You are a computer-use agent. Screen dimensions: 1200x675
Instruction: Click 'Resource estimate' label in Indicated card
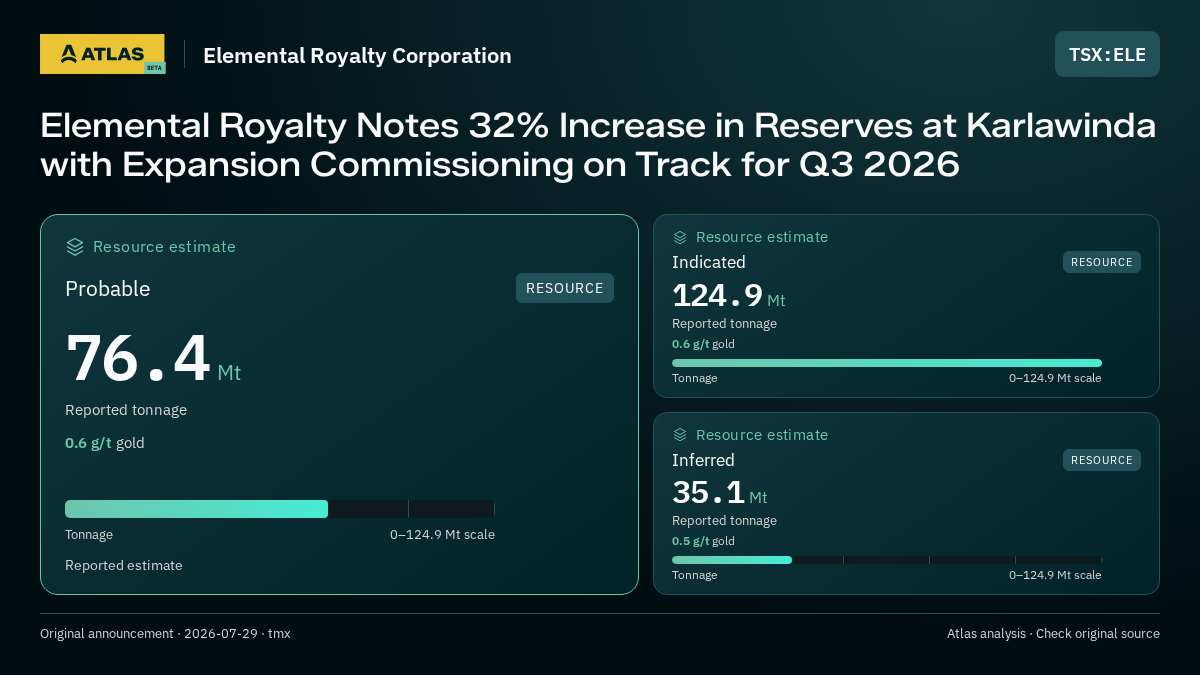[x=762, y=237]
